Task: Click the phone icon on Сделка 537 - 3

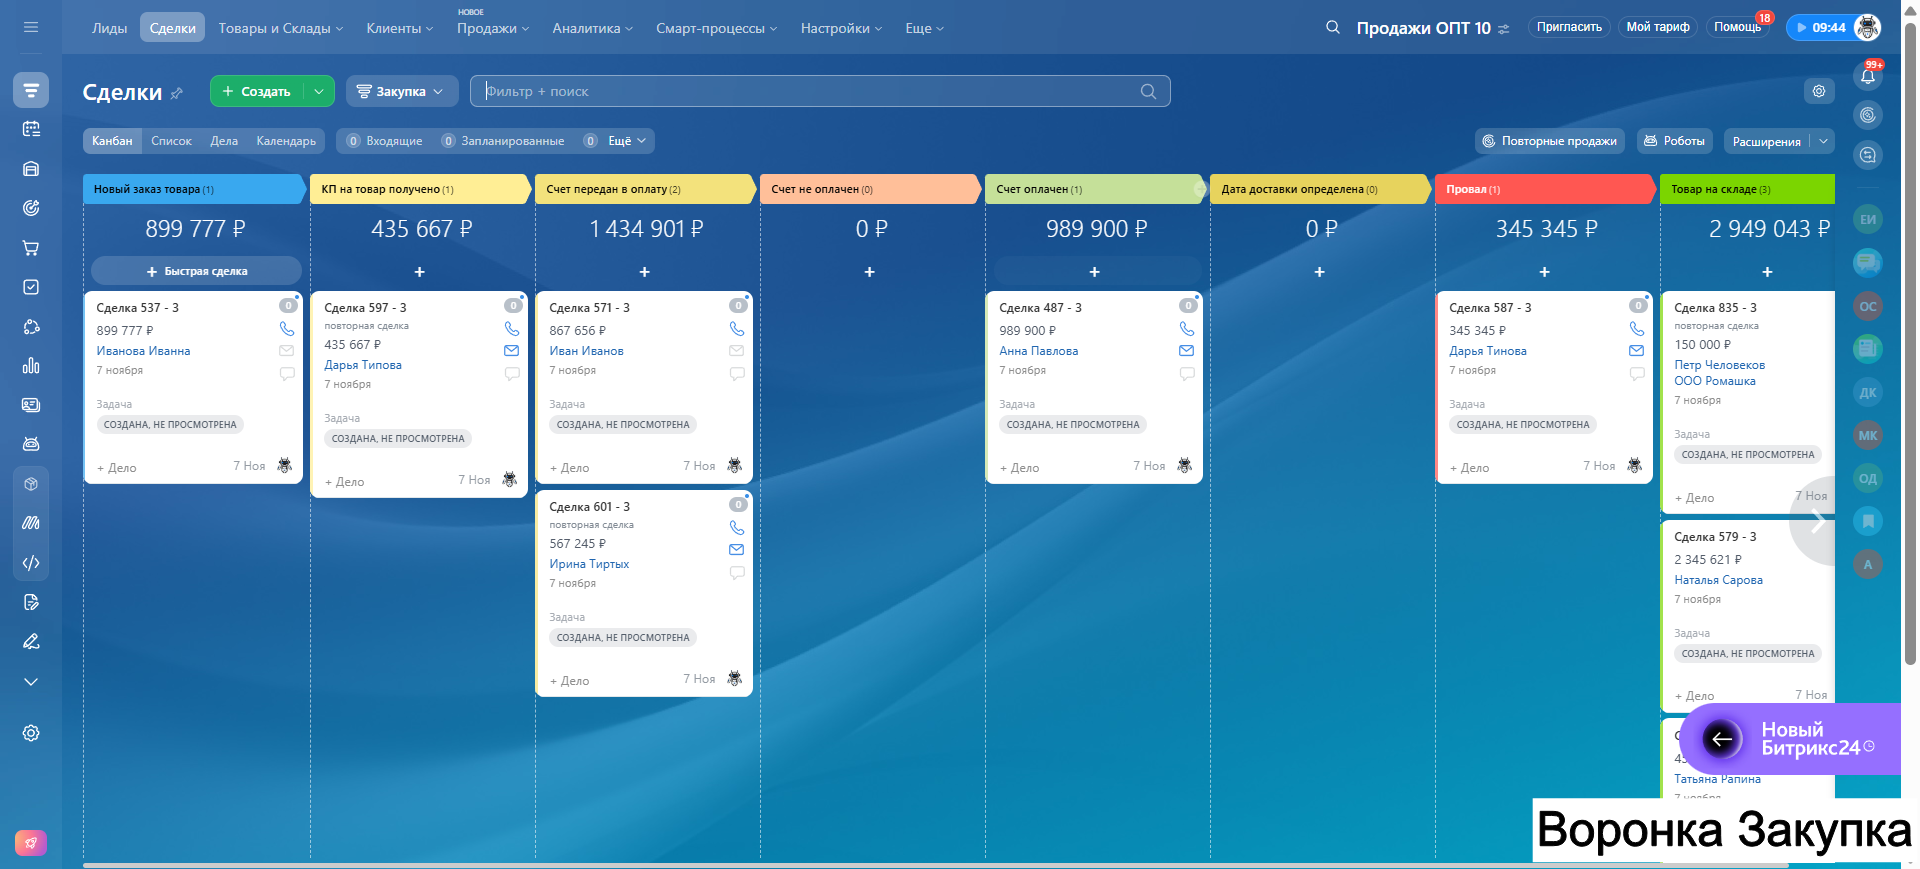Action: (287, 329)
